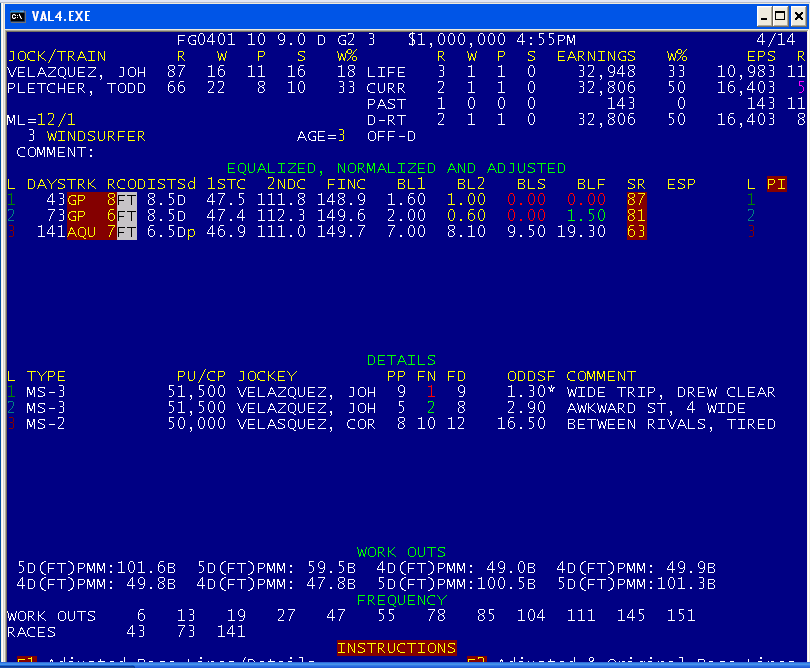Click the highlighted INSTRUCTIONS label
The width and height of the screenshot is (810, 668).
click(396, 648)
